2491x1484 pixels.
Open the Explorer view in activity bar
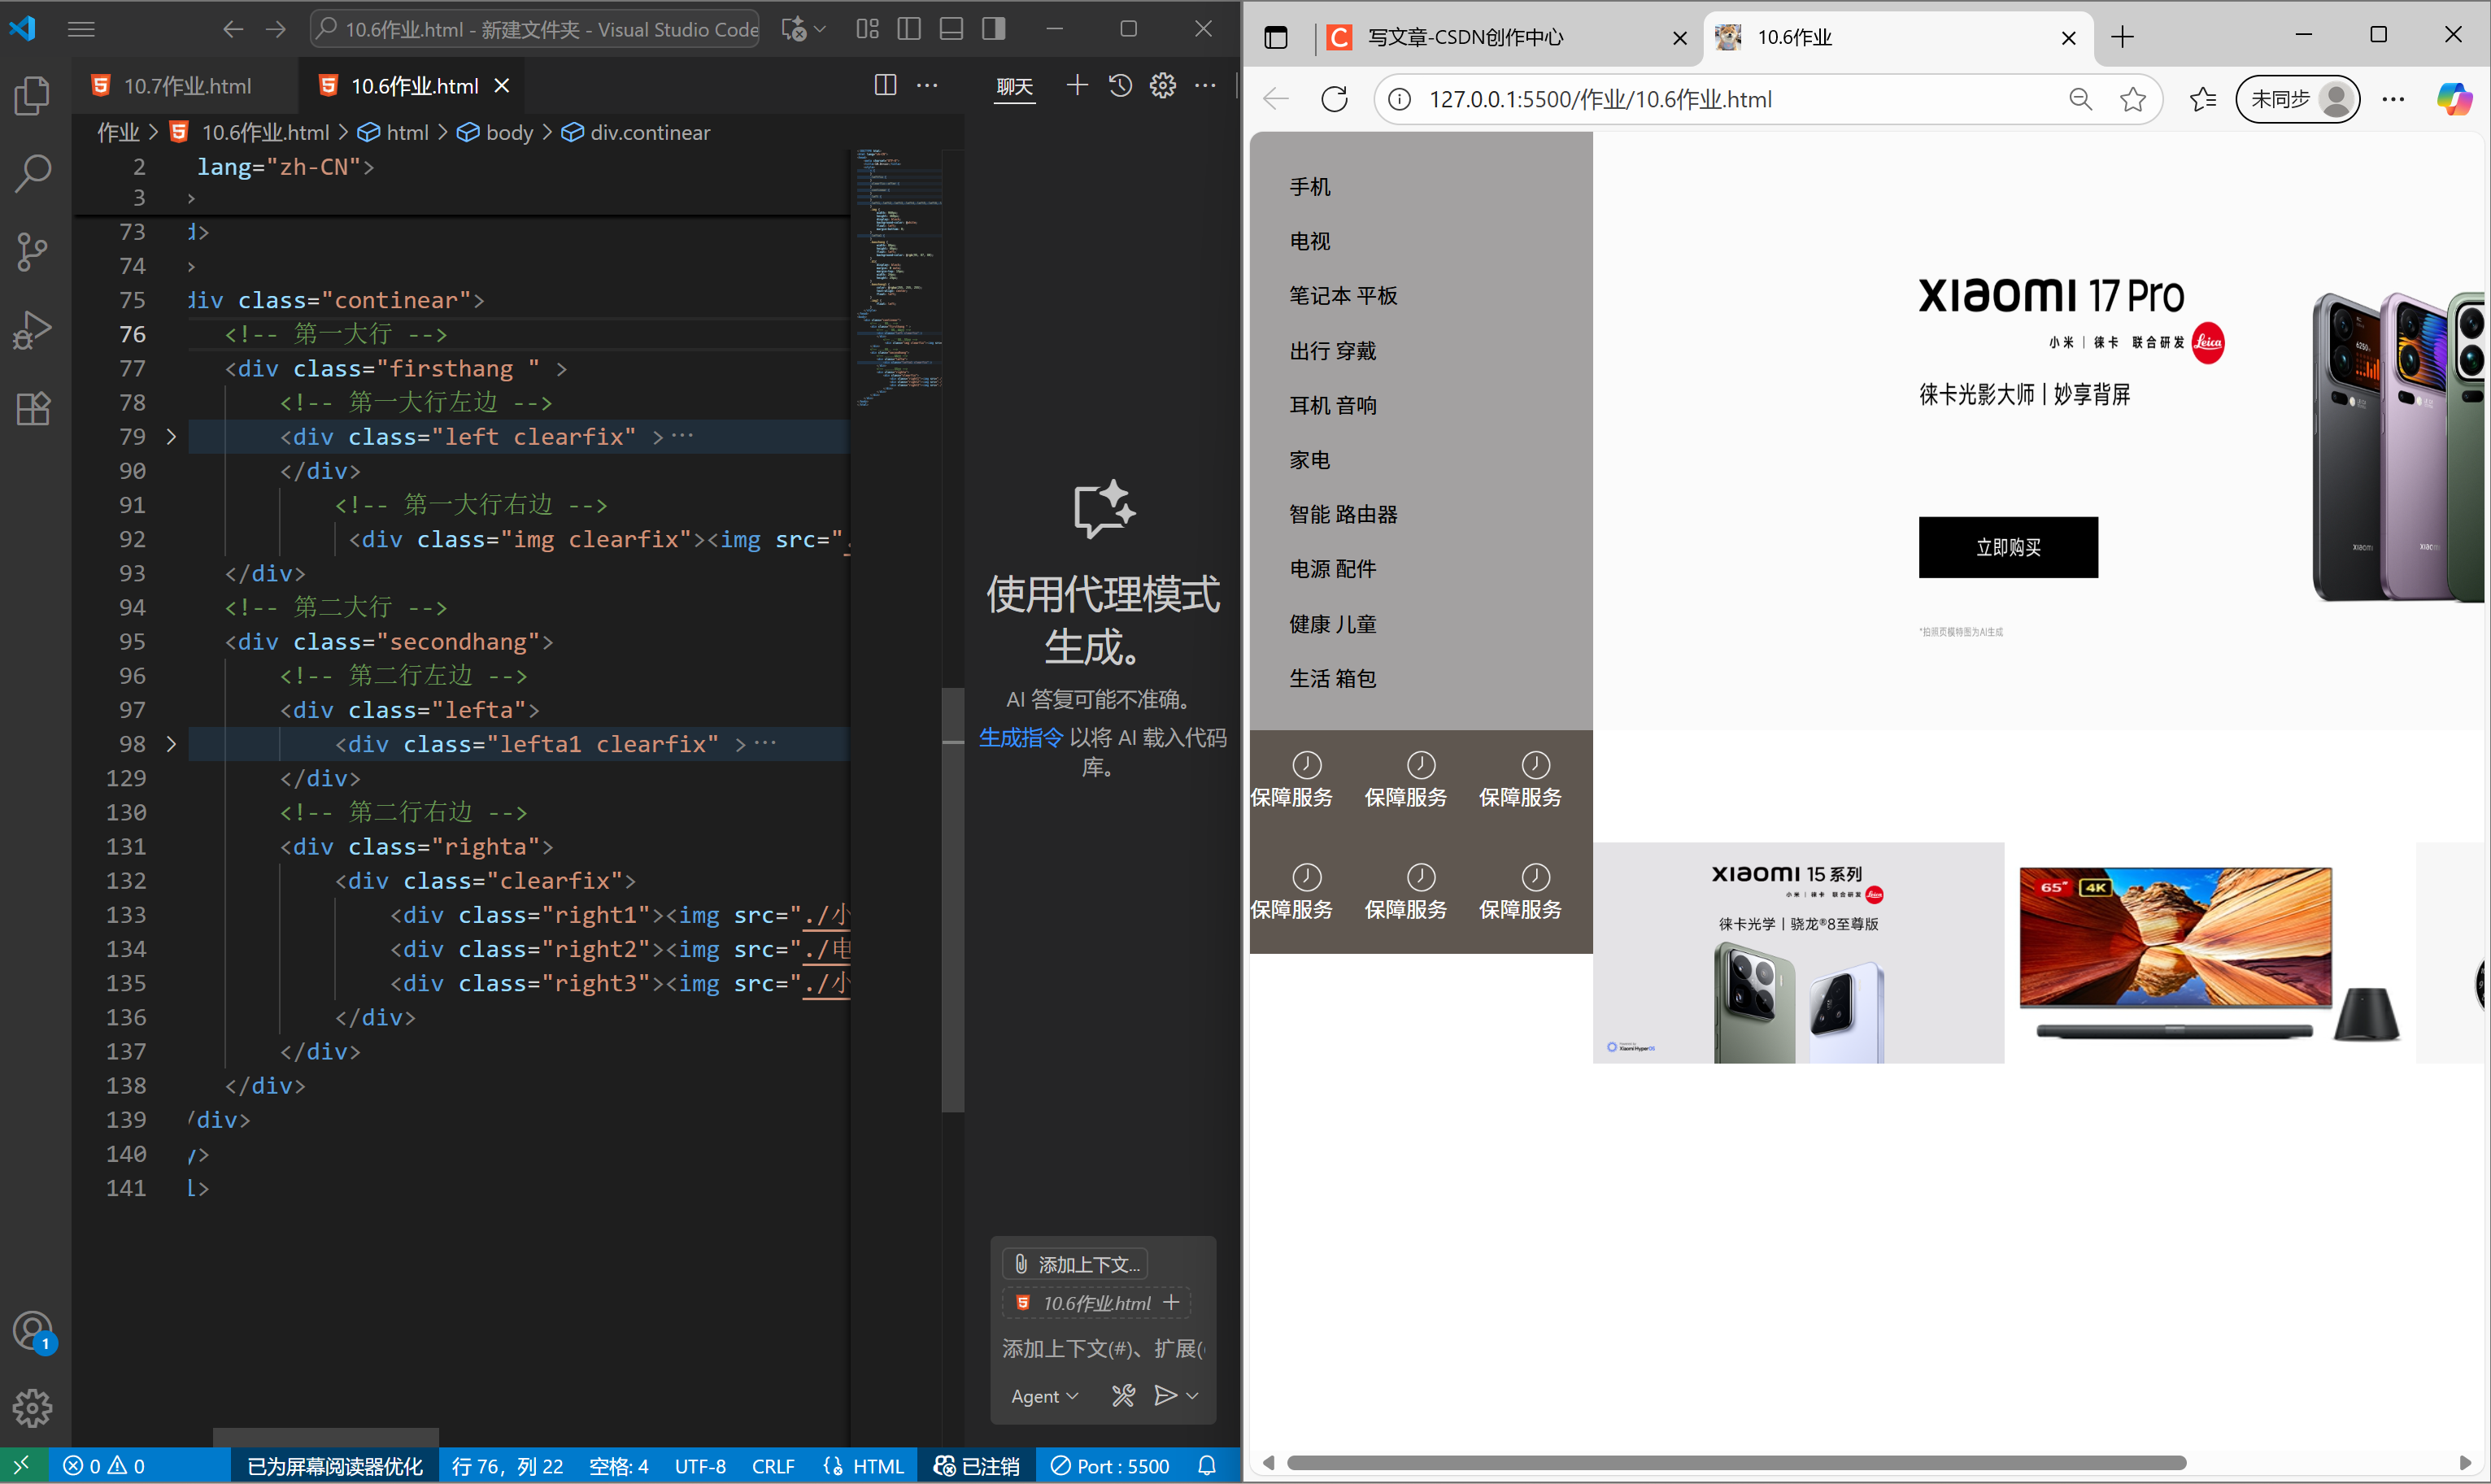click(x=33, y=97)
